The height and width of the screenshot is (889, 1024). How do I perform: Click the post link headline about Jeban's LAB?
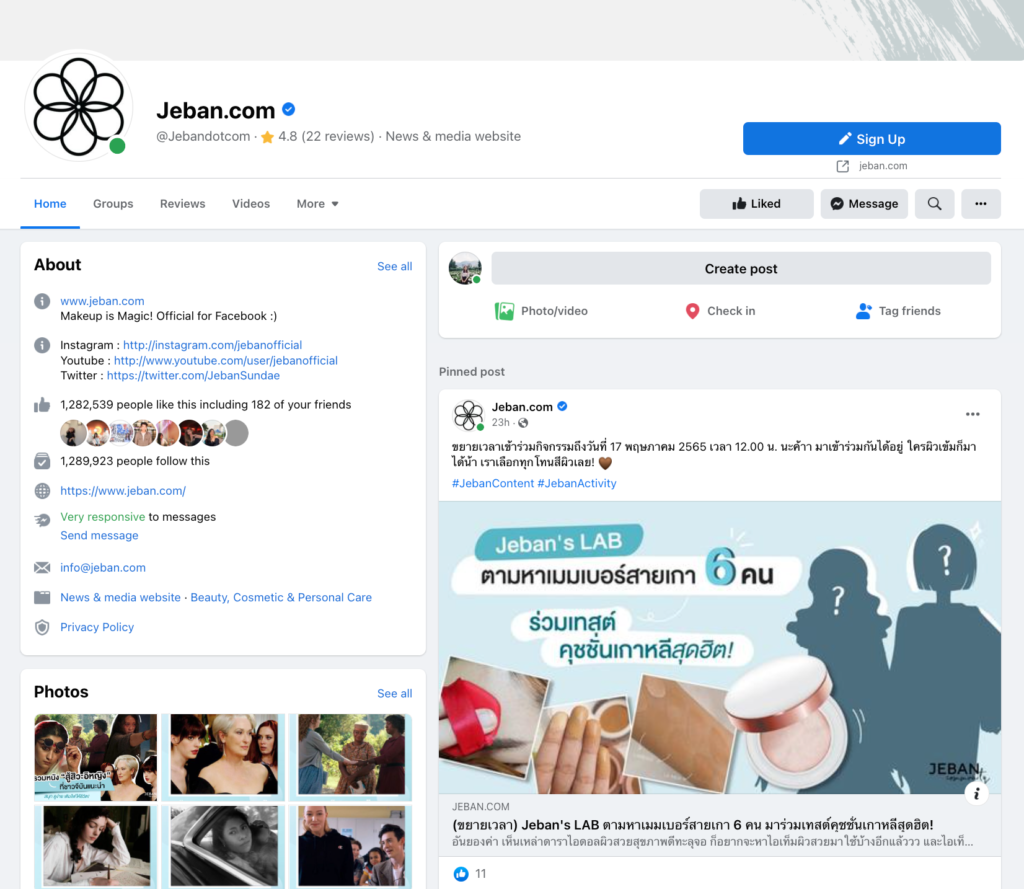click(692, 825)
